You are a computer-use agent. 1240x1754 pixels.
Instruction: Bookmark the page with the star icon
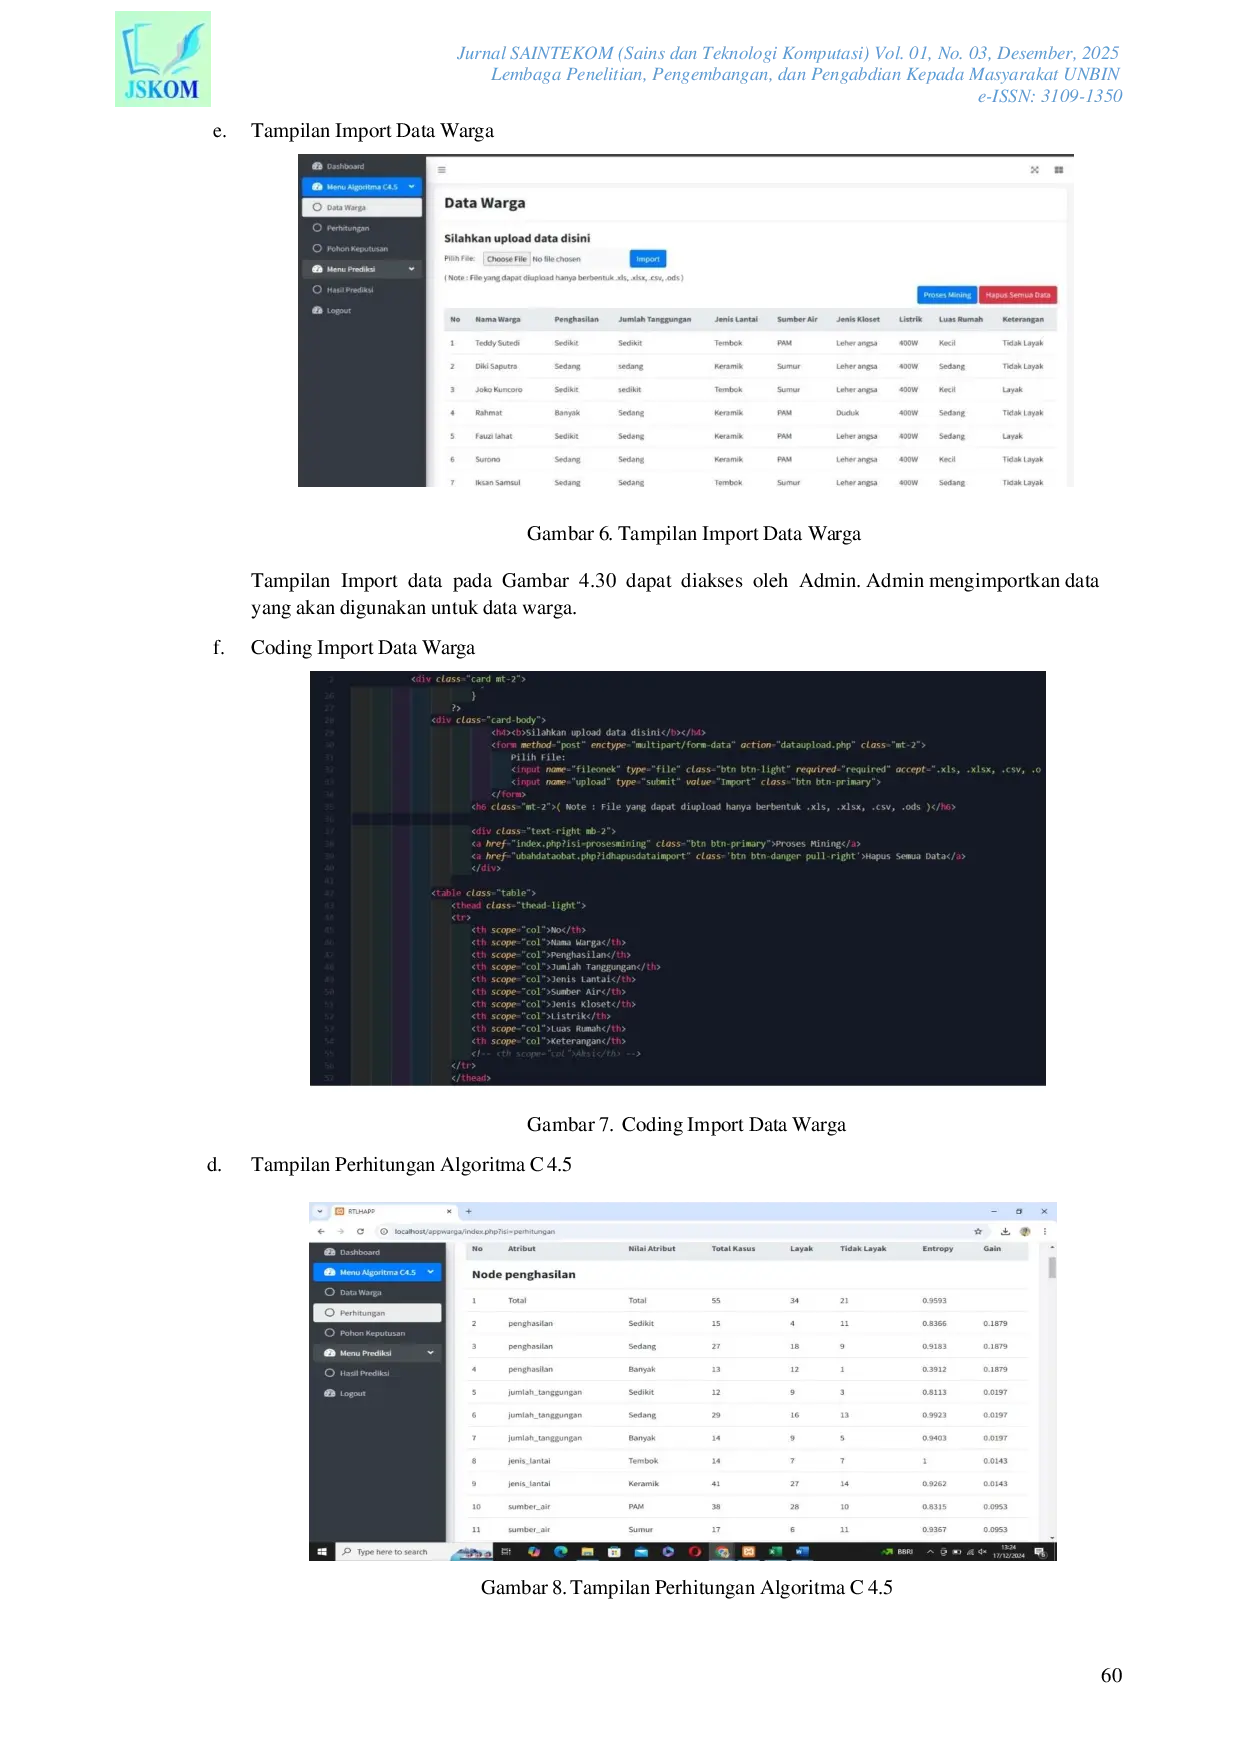point(978,1231)
